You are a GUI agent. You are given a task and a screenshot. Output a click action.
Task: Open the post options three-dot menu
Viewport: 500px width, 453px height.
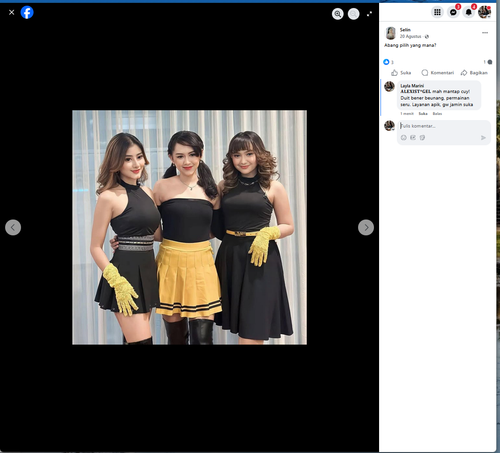(x=485, y=33)
